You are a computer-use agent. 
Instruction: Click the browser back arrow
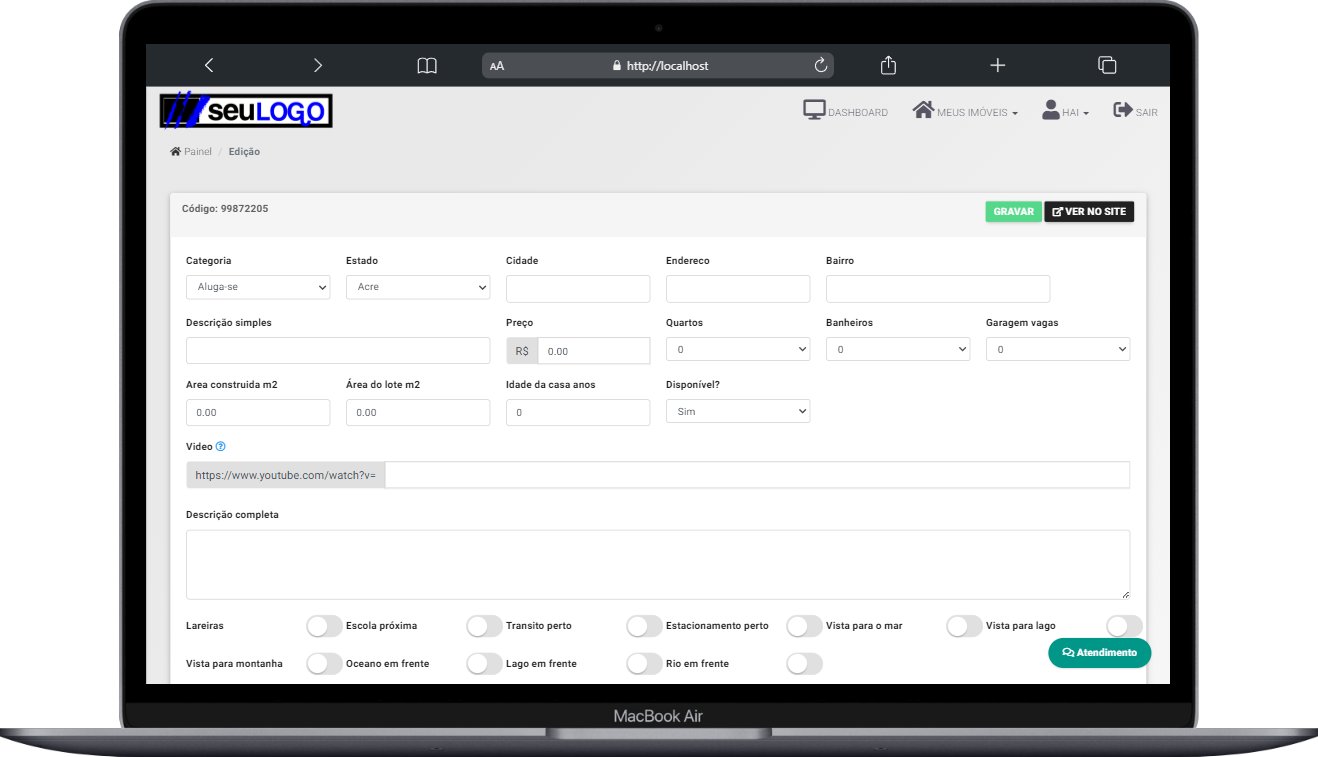pos(209,65)
